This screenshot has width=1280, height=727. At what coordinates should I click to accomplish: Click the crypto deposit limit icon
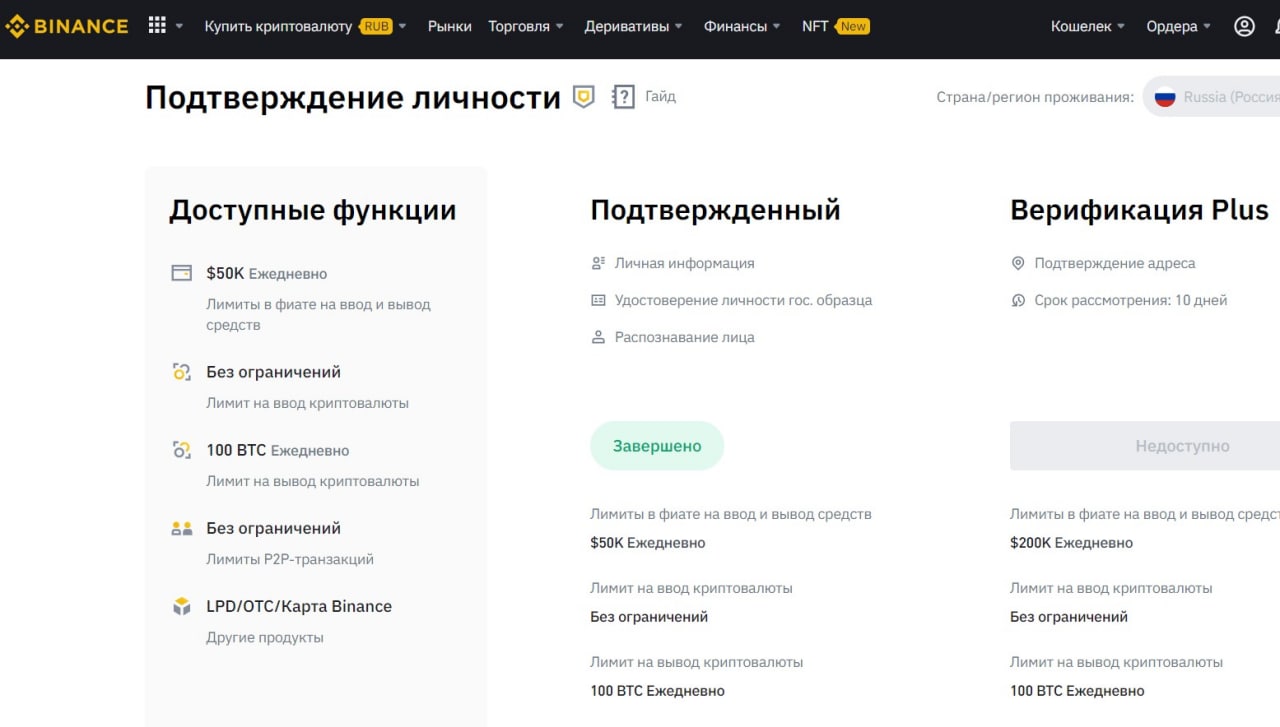tap(181, 372)
